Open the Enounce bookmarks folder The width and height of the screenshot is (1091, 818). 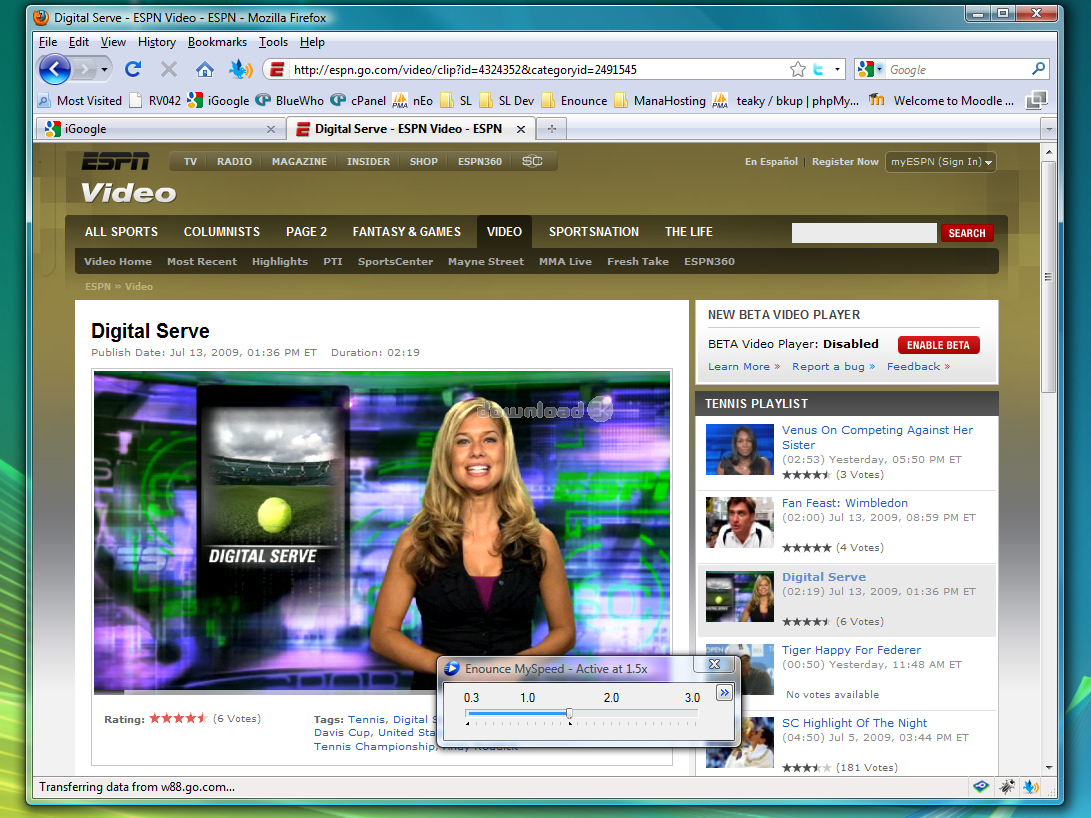[x=575, y=101]
